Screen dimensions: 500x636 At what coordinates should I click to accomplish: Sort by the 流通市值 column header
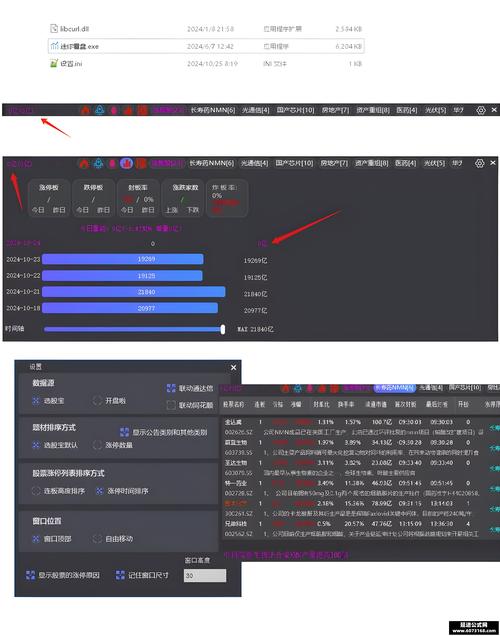(x=376, y=404)
